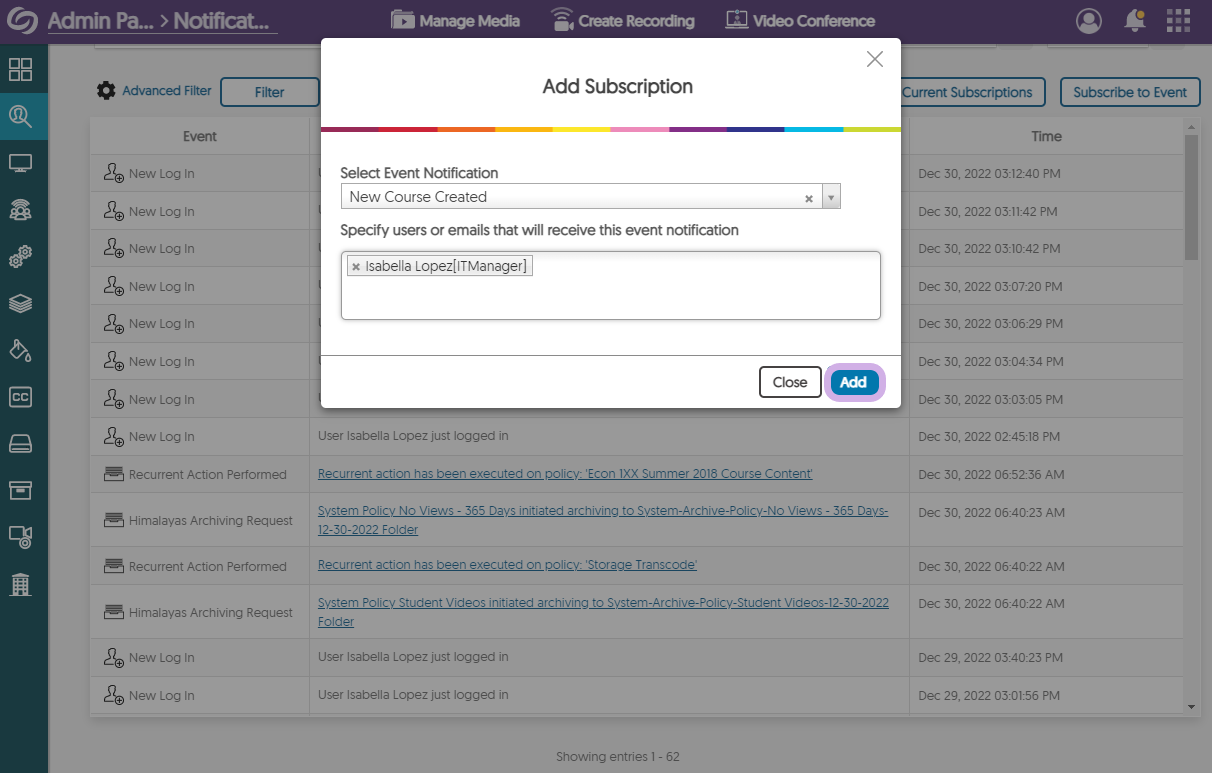Clear the New Course Created selection
The width and height of the screenshot is (1212, 773).
coord(809,198)
